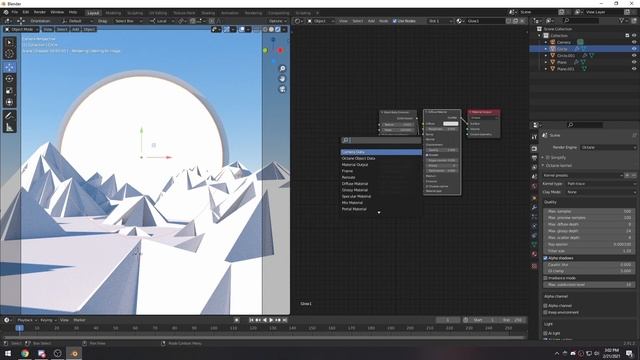Screen dimensions: 640x360
Task: Open the Object Mode dropdown
Action: 22,29
